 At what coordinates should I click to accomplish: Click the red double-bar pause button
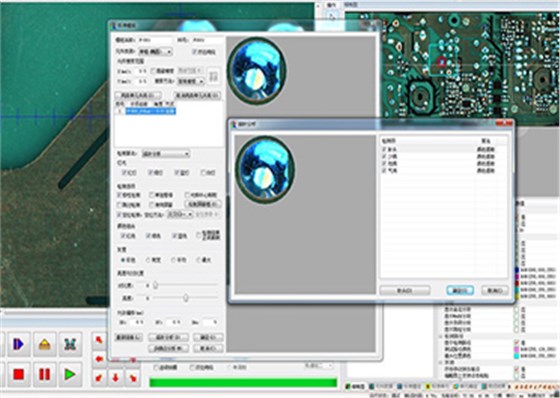click(44, 374)
